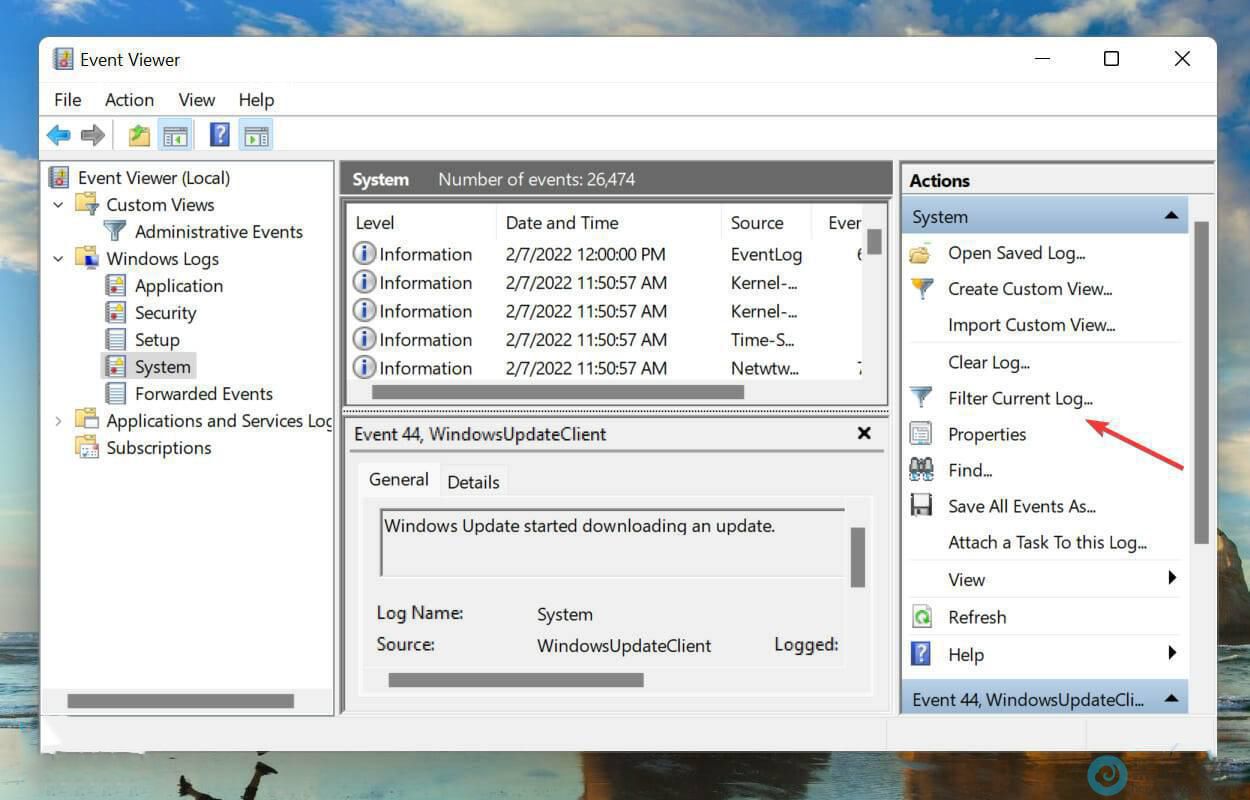Viewport: 1250px width, 800px height.
Task: Click the Refresh icon in Actions pane
Action: [921, 617]
